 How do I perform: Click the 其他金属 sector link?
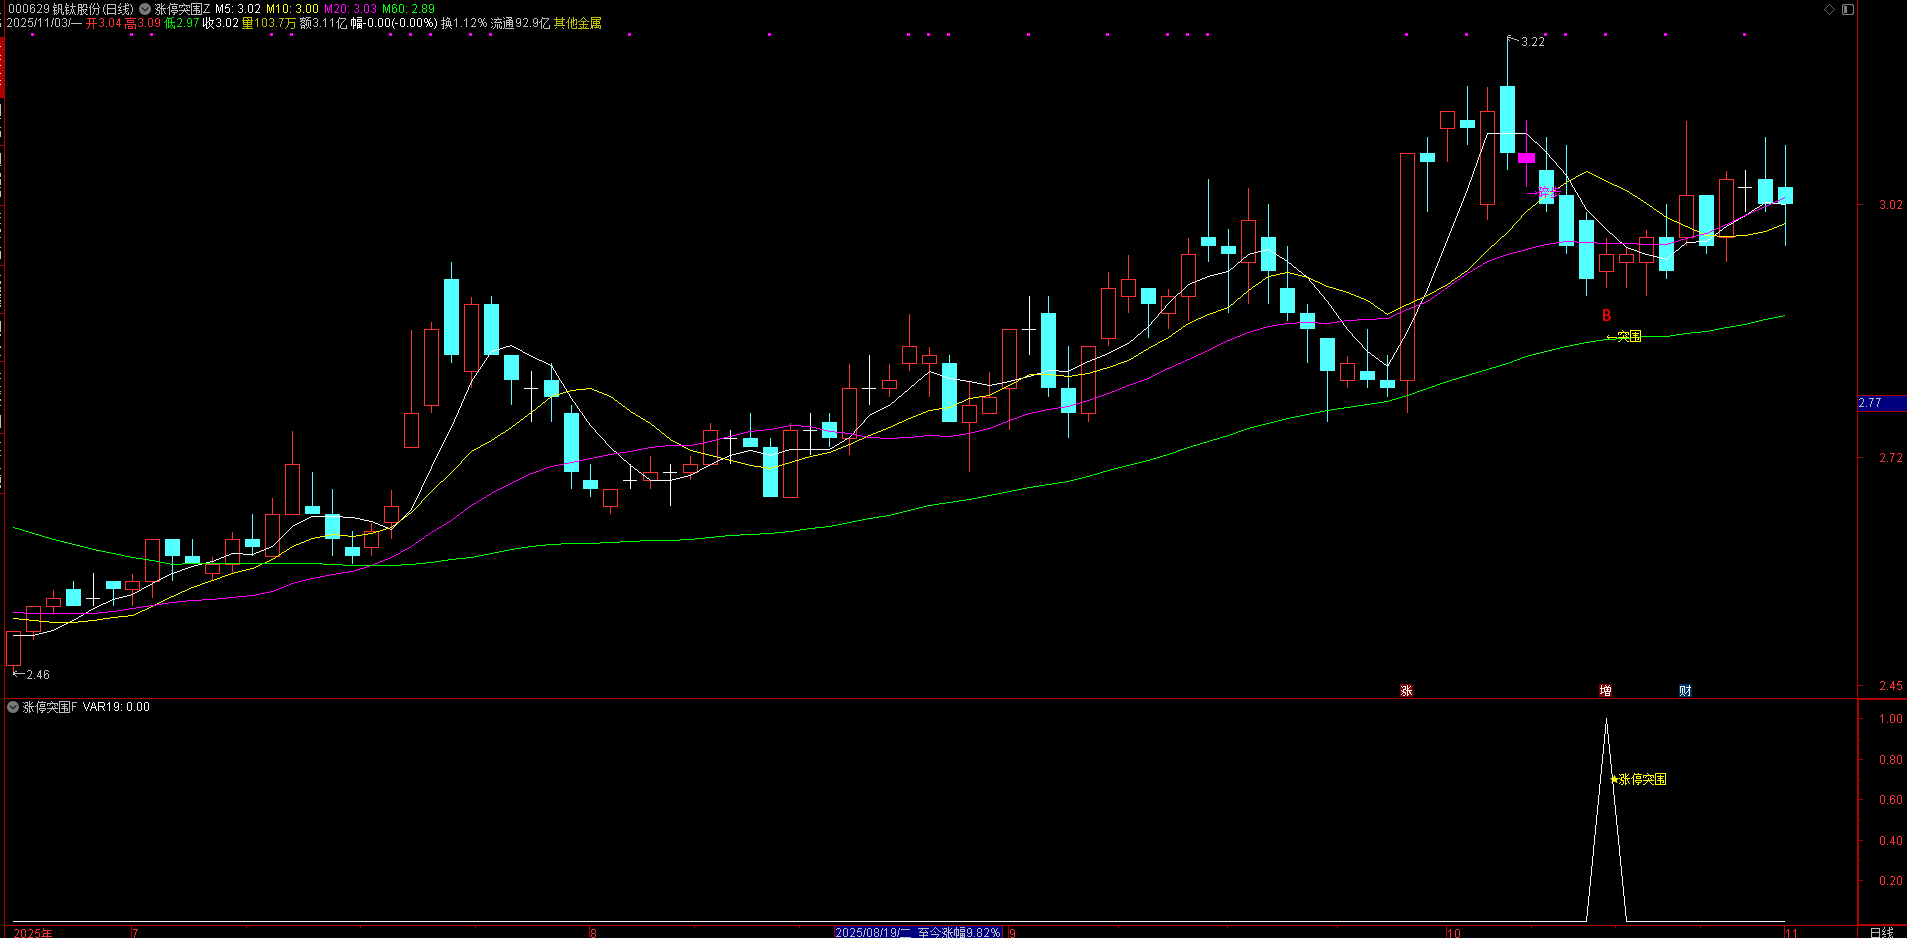(578, 23)
